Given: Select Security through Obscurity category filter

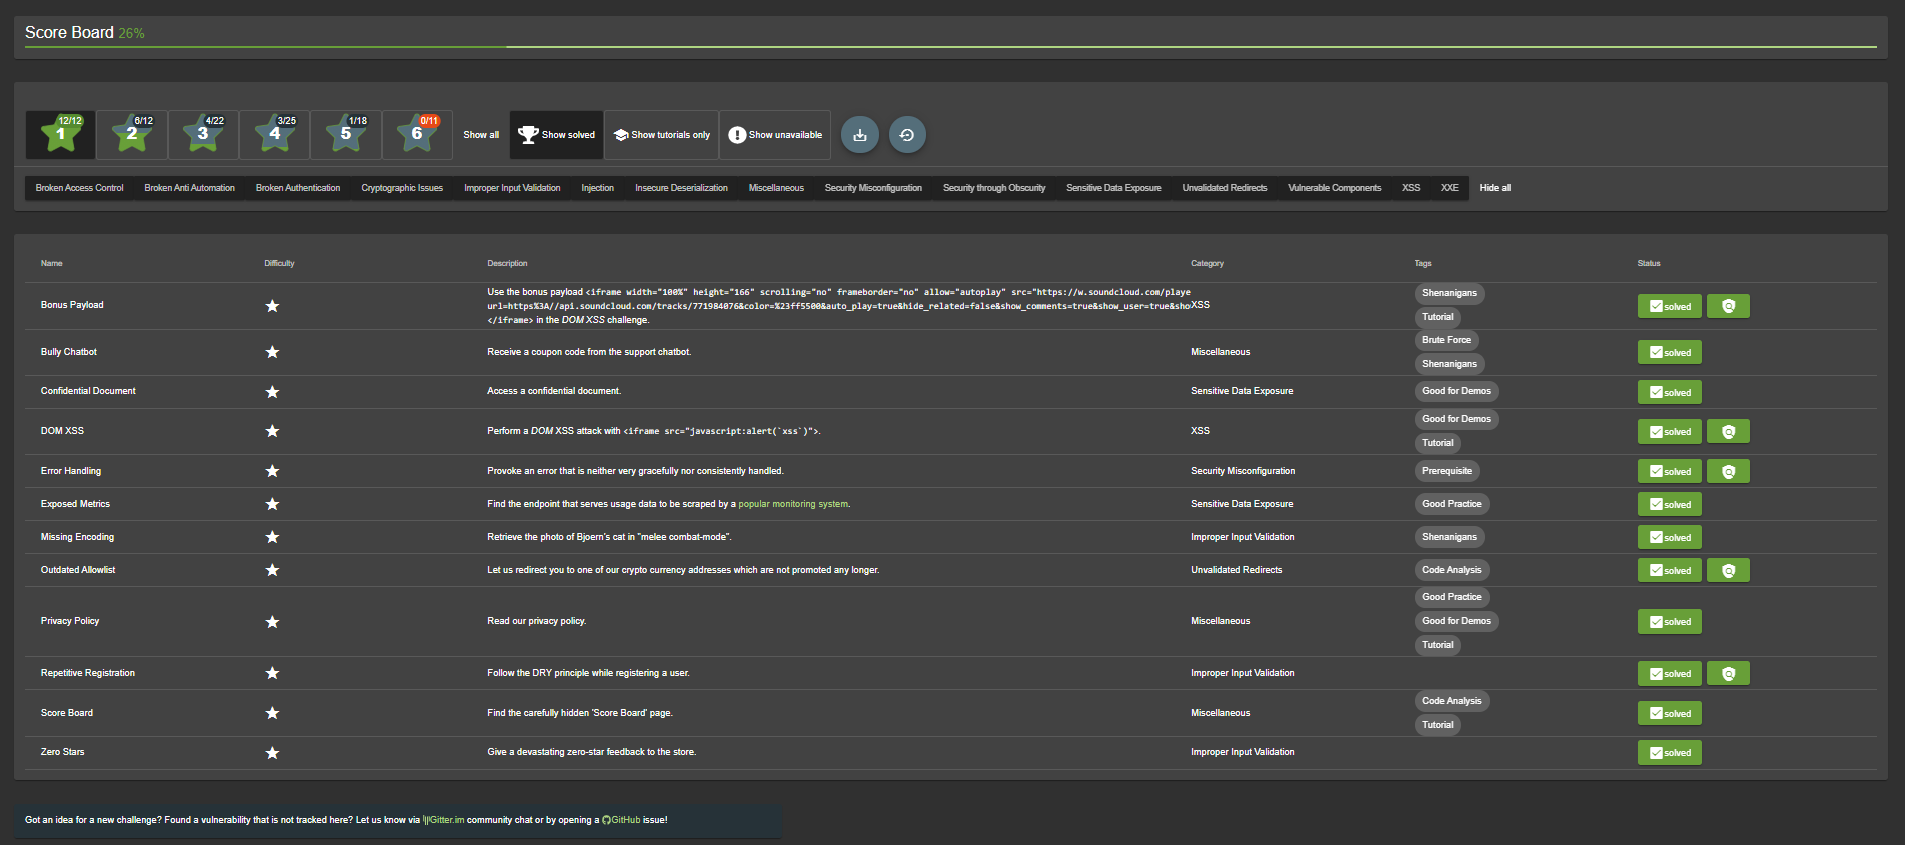Looking at the screenshot, I should [x=994, y=188].
